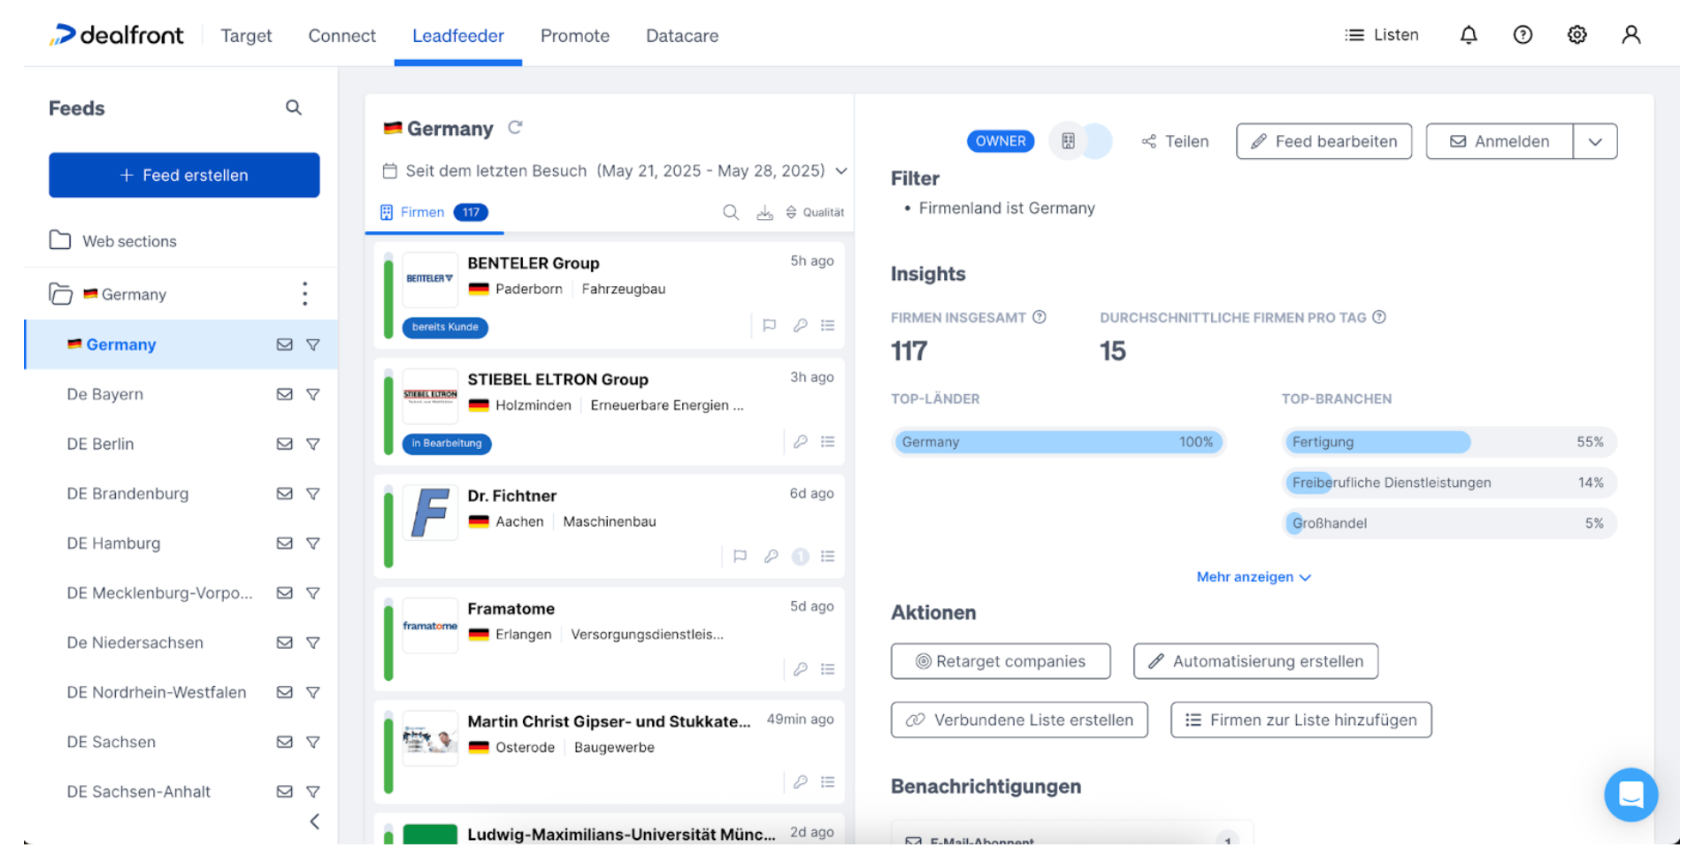Click link icon on BENTELER Group card

click(800, 325)
